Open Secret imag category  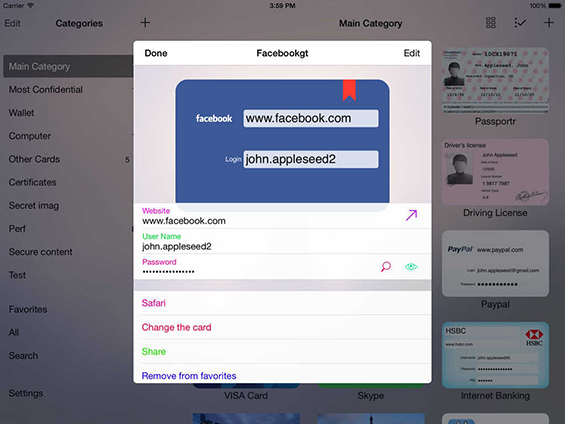point(34,206)
